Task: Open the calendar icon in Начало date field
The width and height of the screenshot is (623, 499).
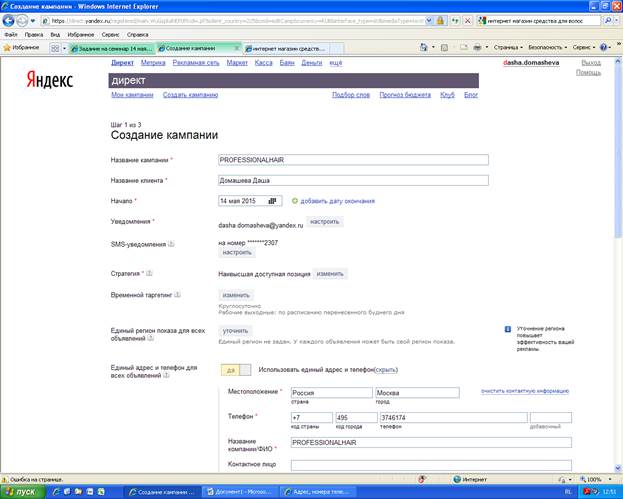Action: (272, 201)
